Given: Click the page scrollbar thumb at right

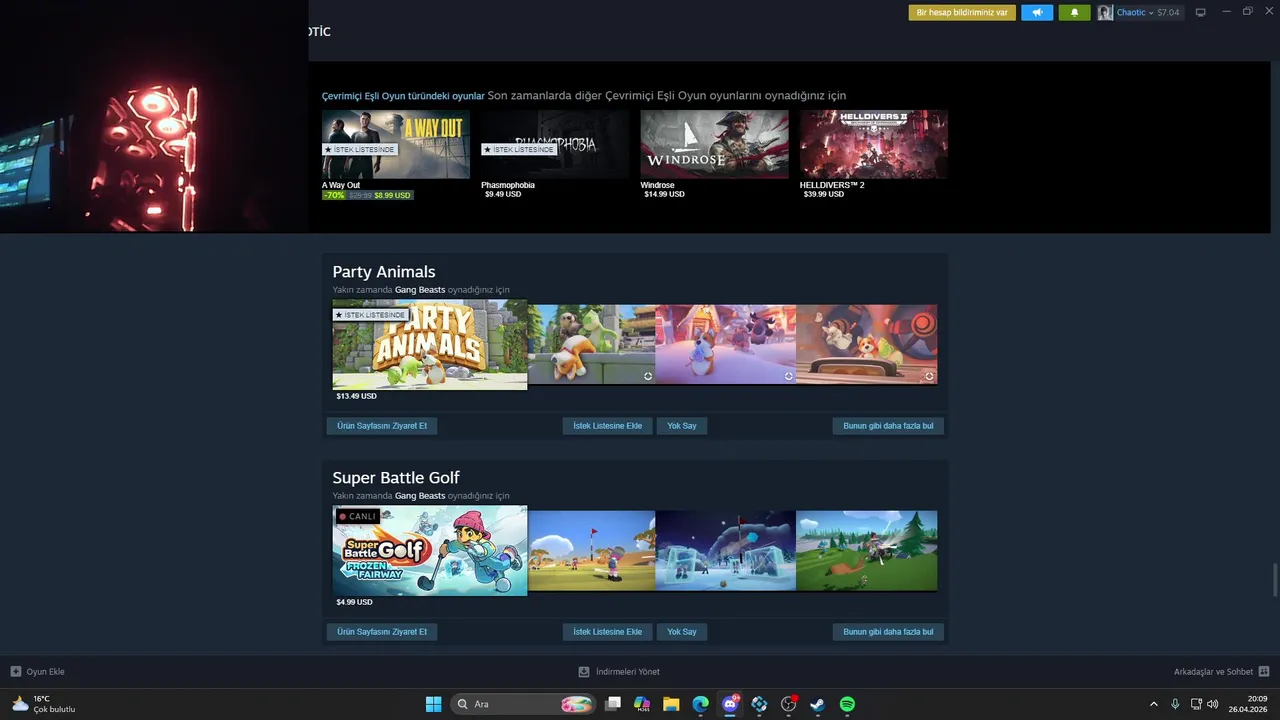Looking at the screenshot, I should pyautogui.click(x=1275, y=579).
